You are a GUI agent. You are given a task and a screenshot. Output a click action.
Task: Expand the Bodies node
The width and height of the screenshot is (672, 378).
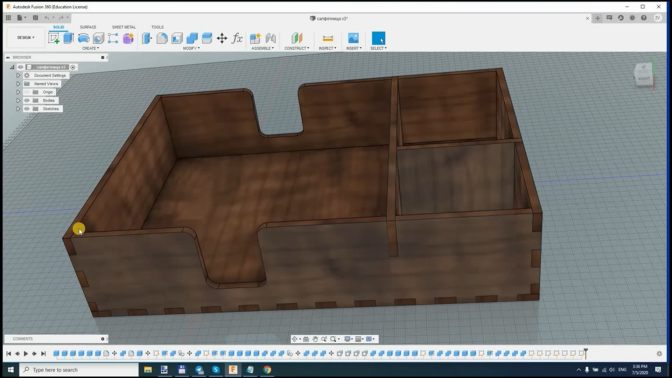(x=18, y=100)
